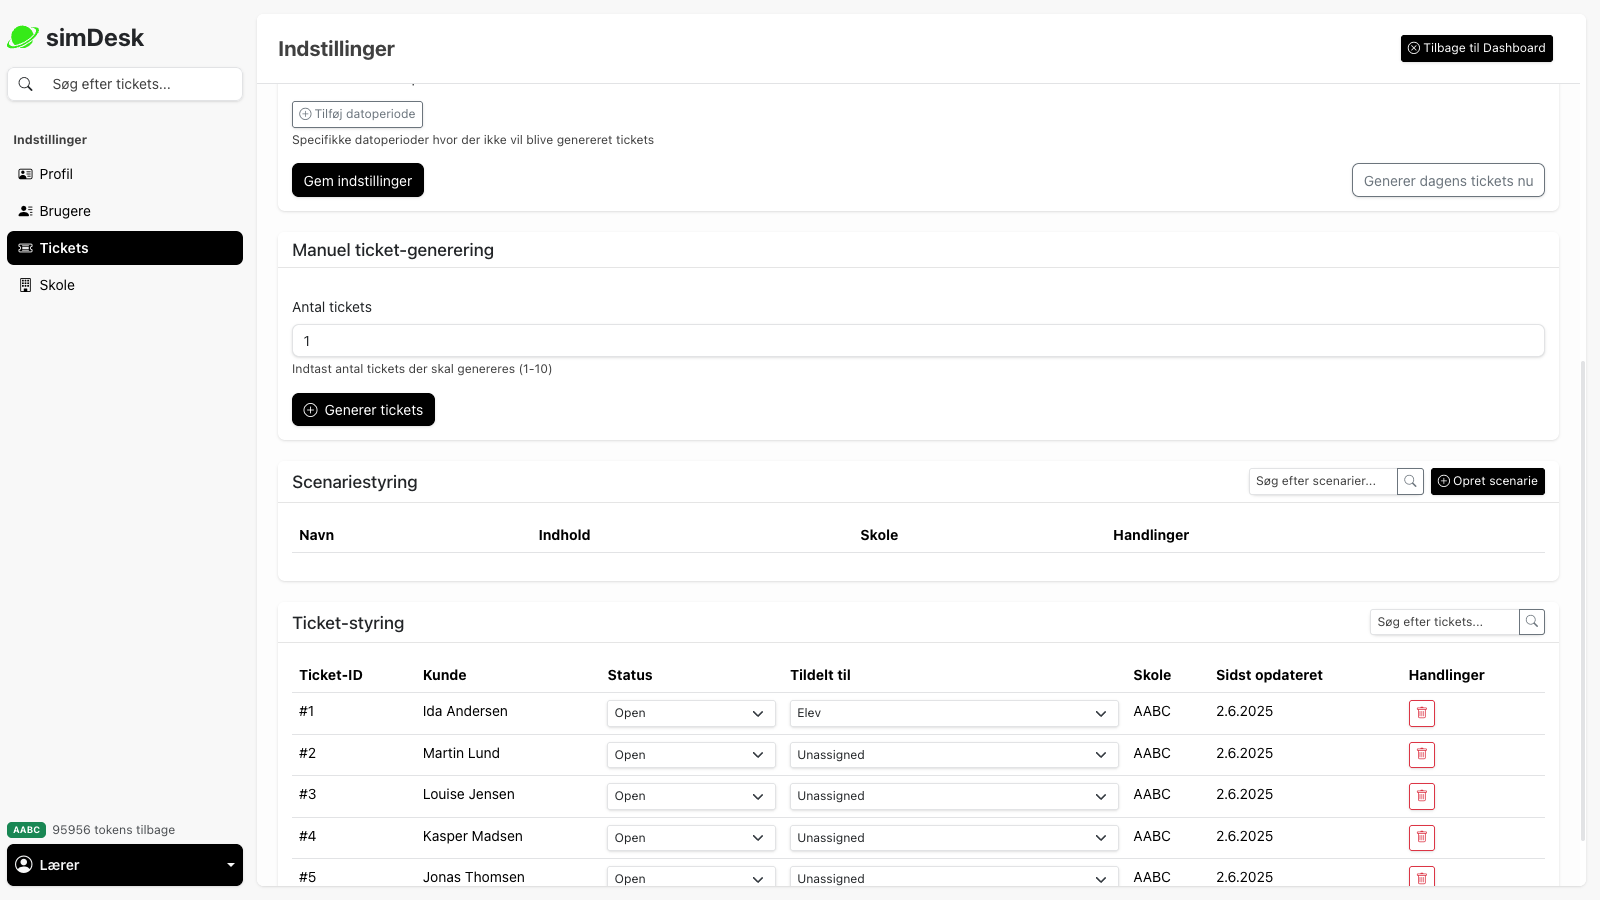1600x900 pixels.
Task: Open Profil via its ID-card icon
Action: [x=24, y=174]
